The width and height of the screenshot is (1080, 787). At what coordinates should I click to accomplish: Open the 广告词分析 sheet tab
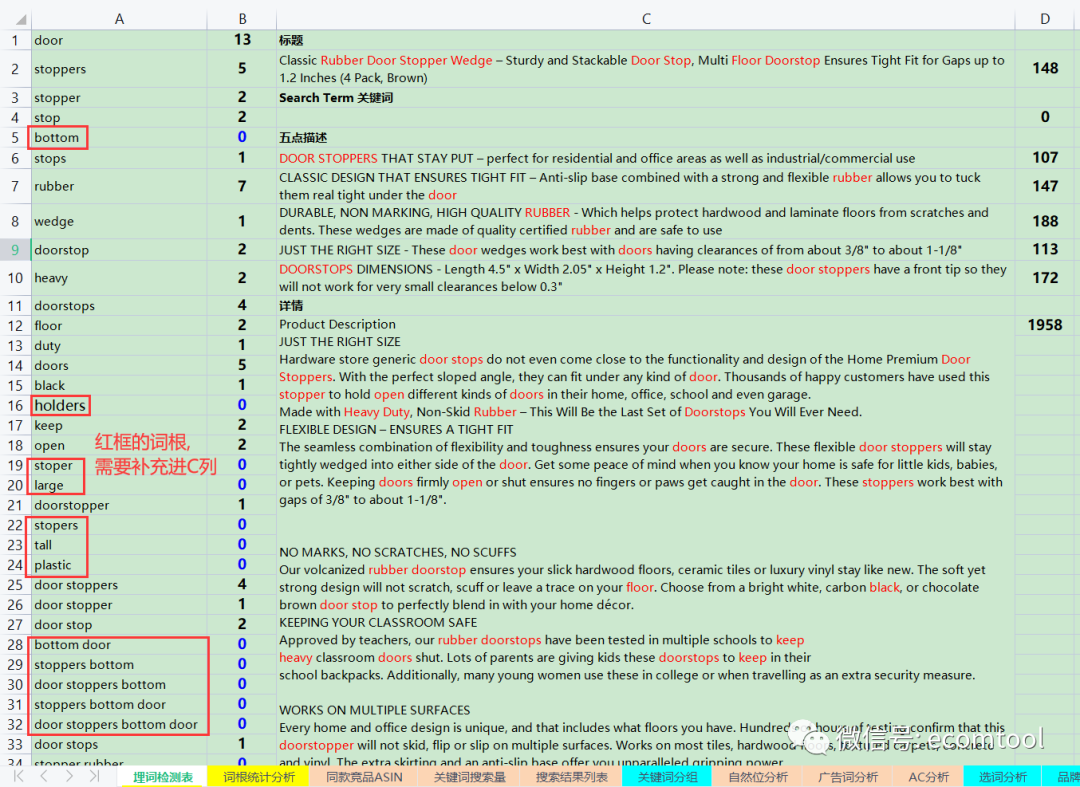(849, 777)
